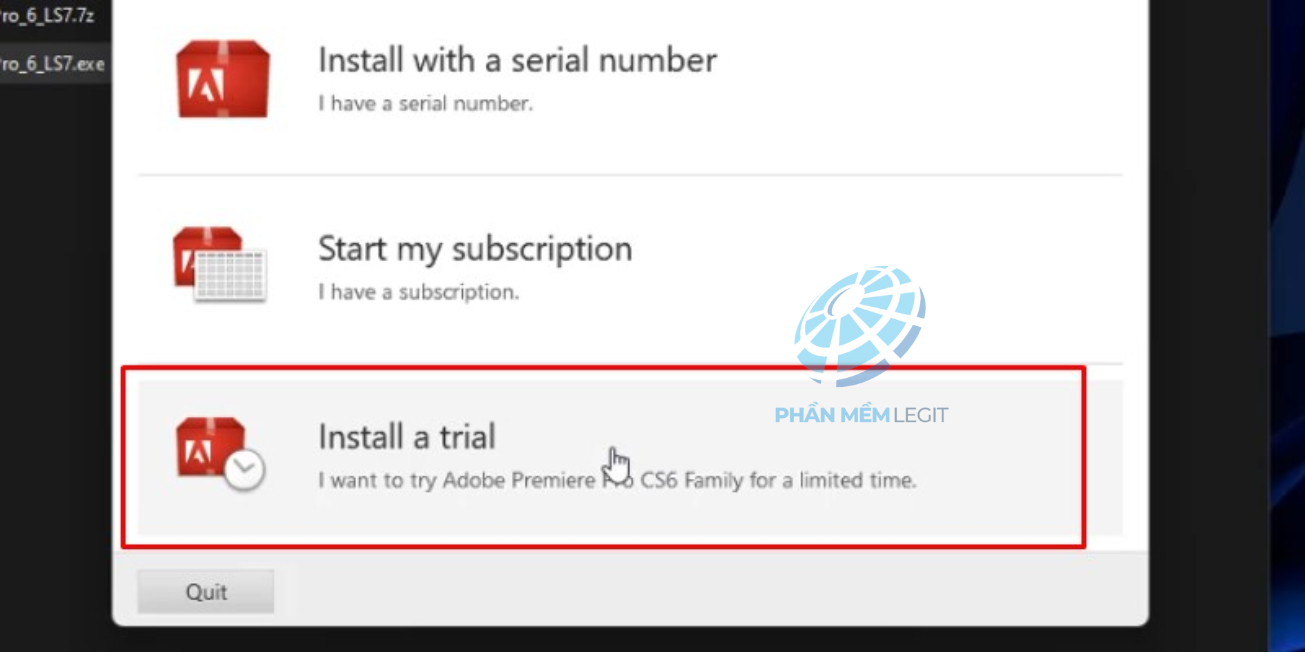Click the Adobe box with clock icon

(x=221, y=453)
